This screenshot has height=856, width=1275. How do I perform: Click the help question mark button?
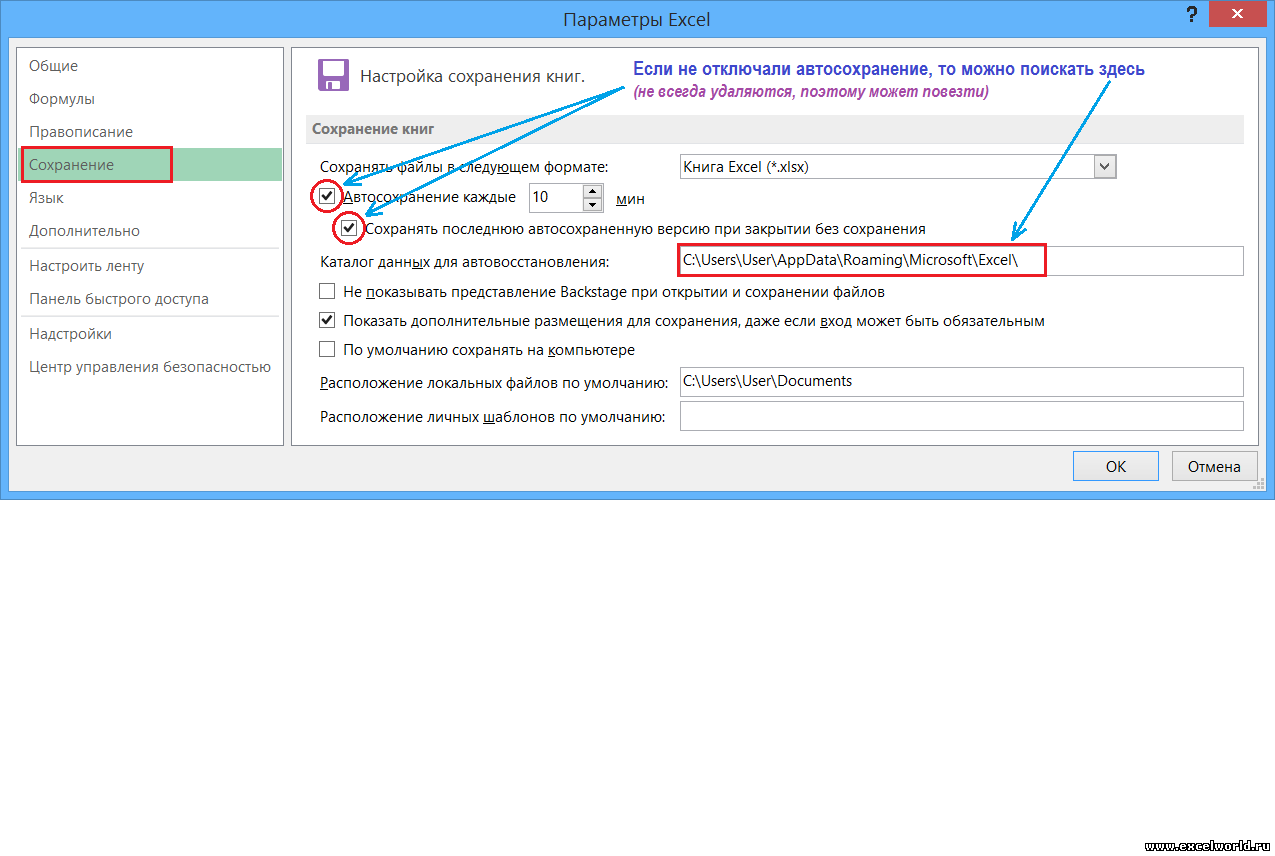tap(1190, 15)
